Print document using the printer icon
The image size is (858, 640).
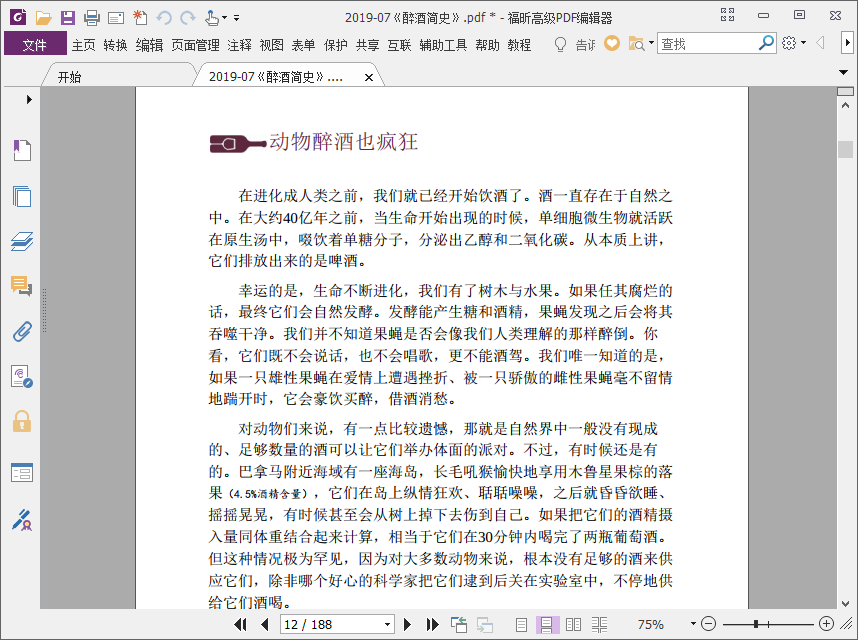(91, 18)
